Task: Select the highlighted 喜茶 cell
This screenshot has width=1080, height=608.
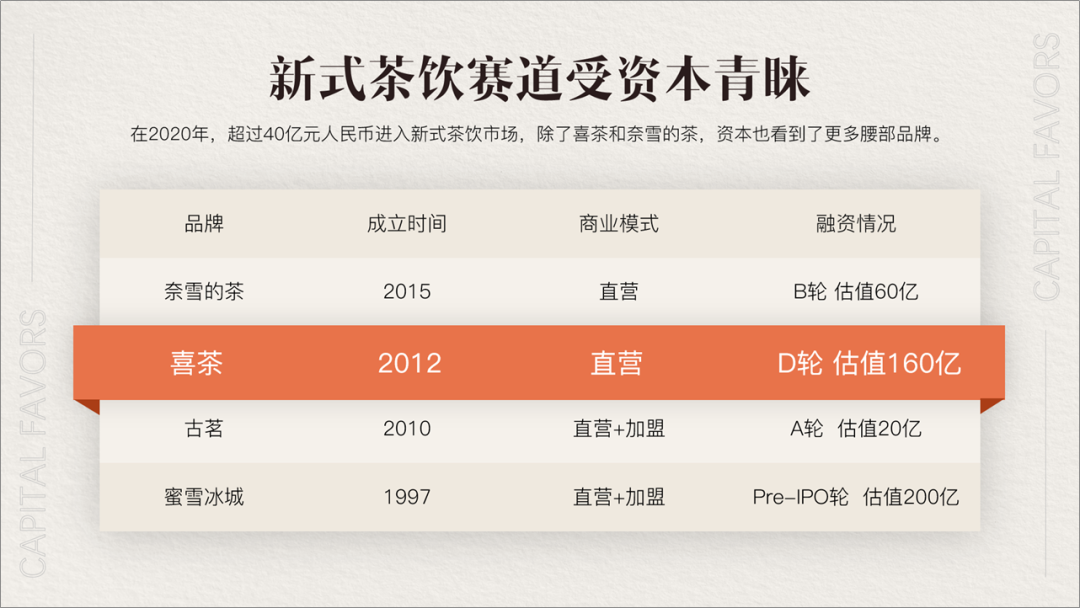Action: point(196,363)
